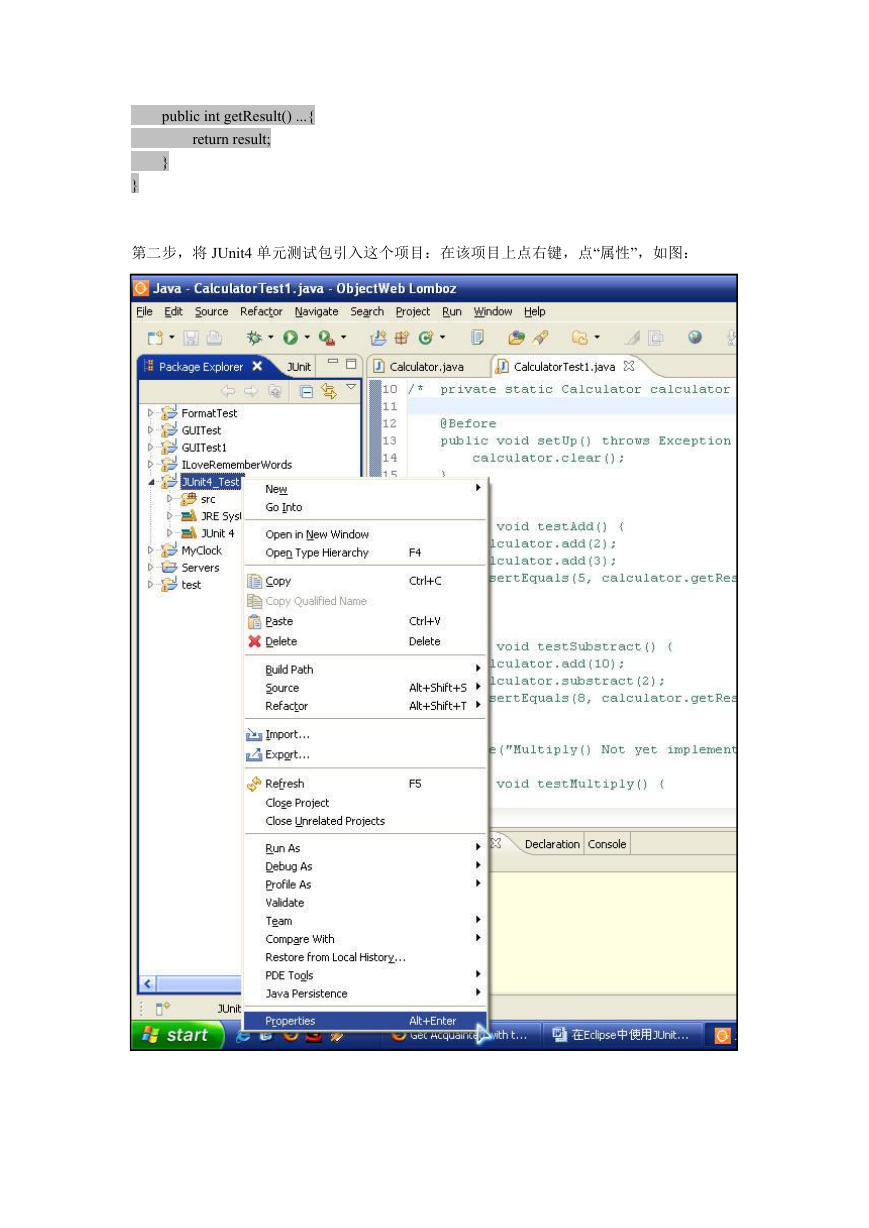Maximize the Package Explorer panel
The width and height of the screenshot is (869, 1228).
[351, 365]
